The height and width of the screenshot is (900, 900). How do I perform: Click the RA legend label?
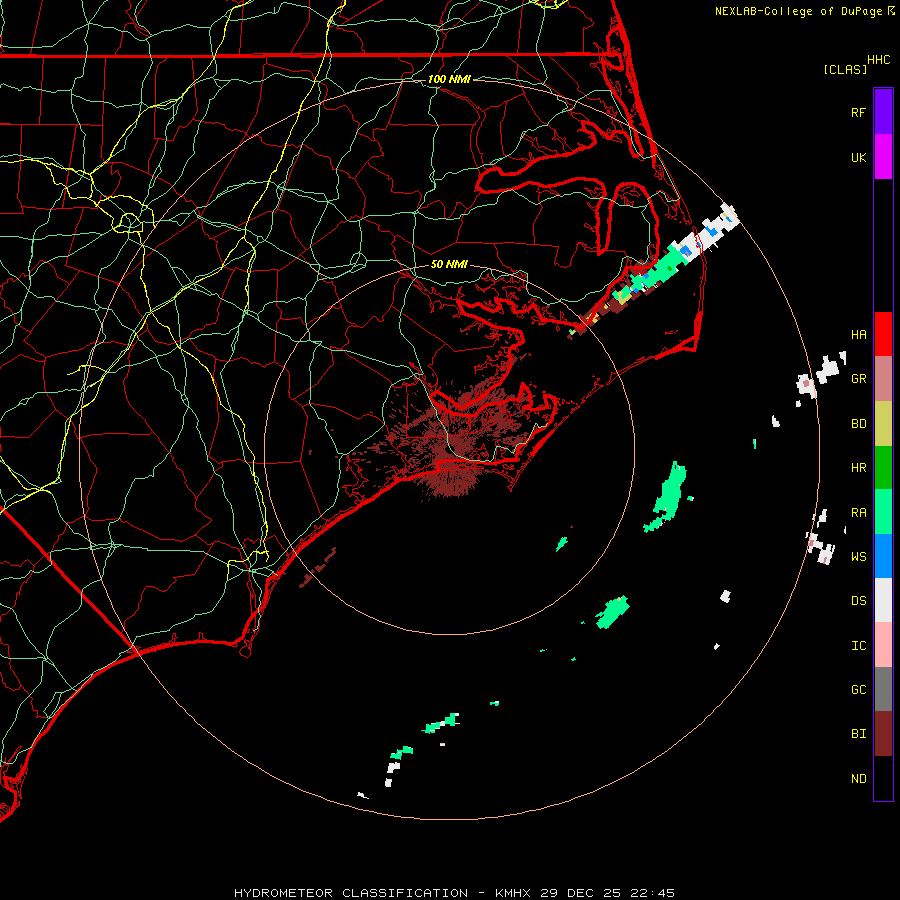(x=858, y=513)
